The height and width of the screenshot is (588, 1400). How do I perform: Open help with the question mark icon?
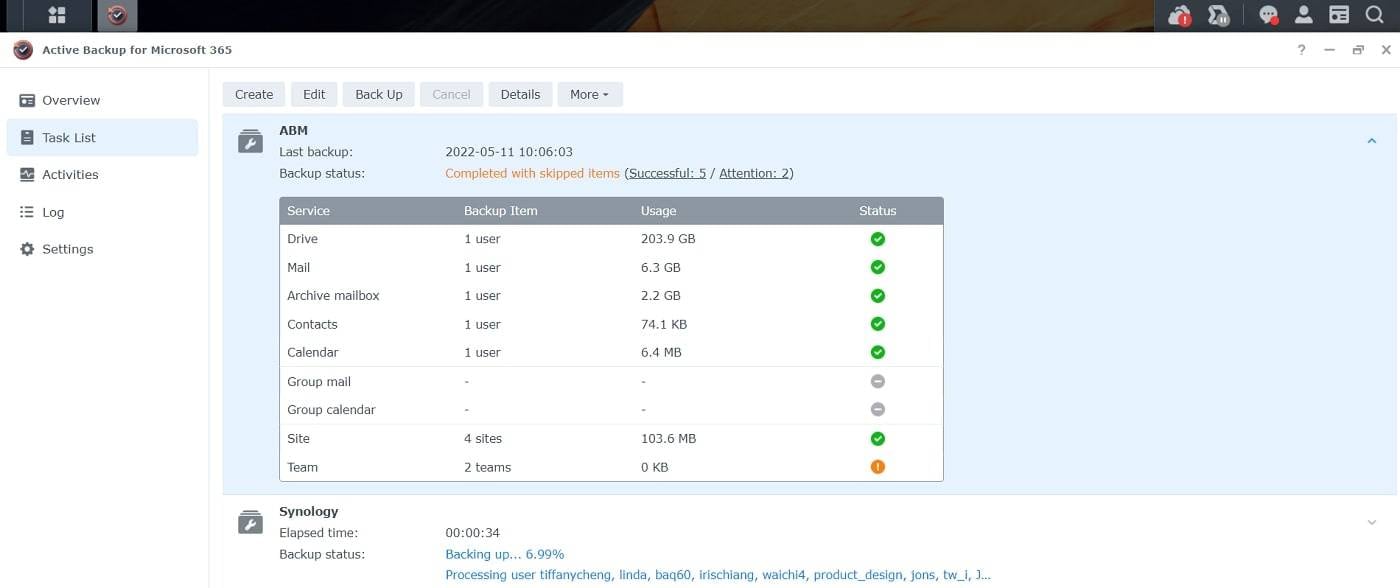point(1301,50)
